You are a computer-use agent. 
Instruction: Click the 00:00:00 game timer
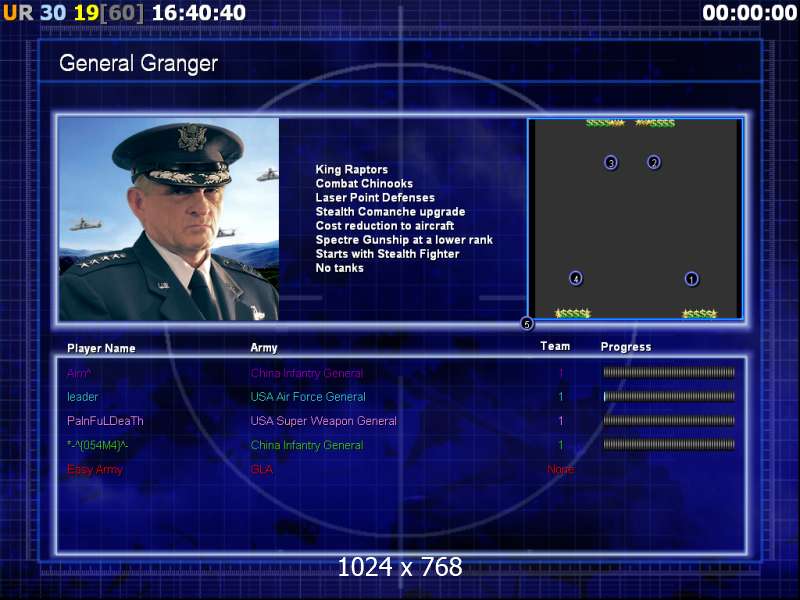click(x=748, y=13)
